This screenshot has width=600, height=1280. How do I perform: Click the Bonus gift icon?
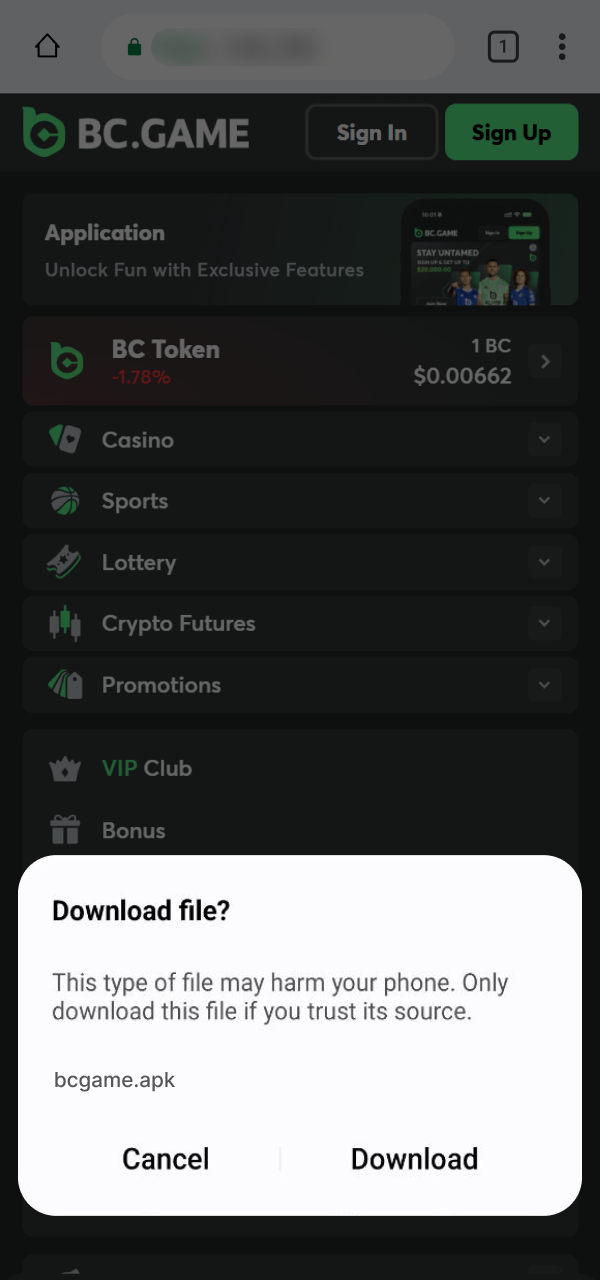(65, 830)
